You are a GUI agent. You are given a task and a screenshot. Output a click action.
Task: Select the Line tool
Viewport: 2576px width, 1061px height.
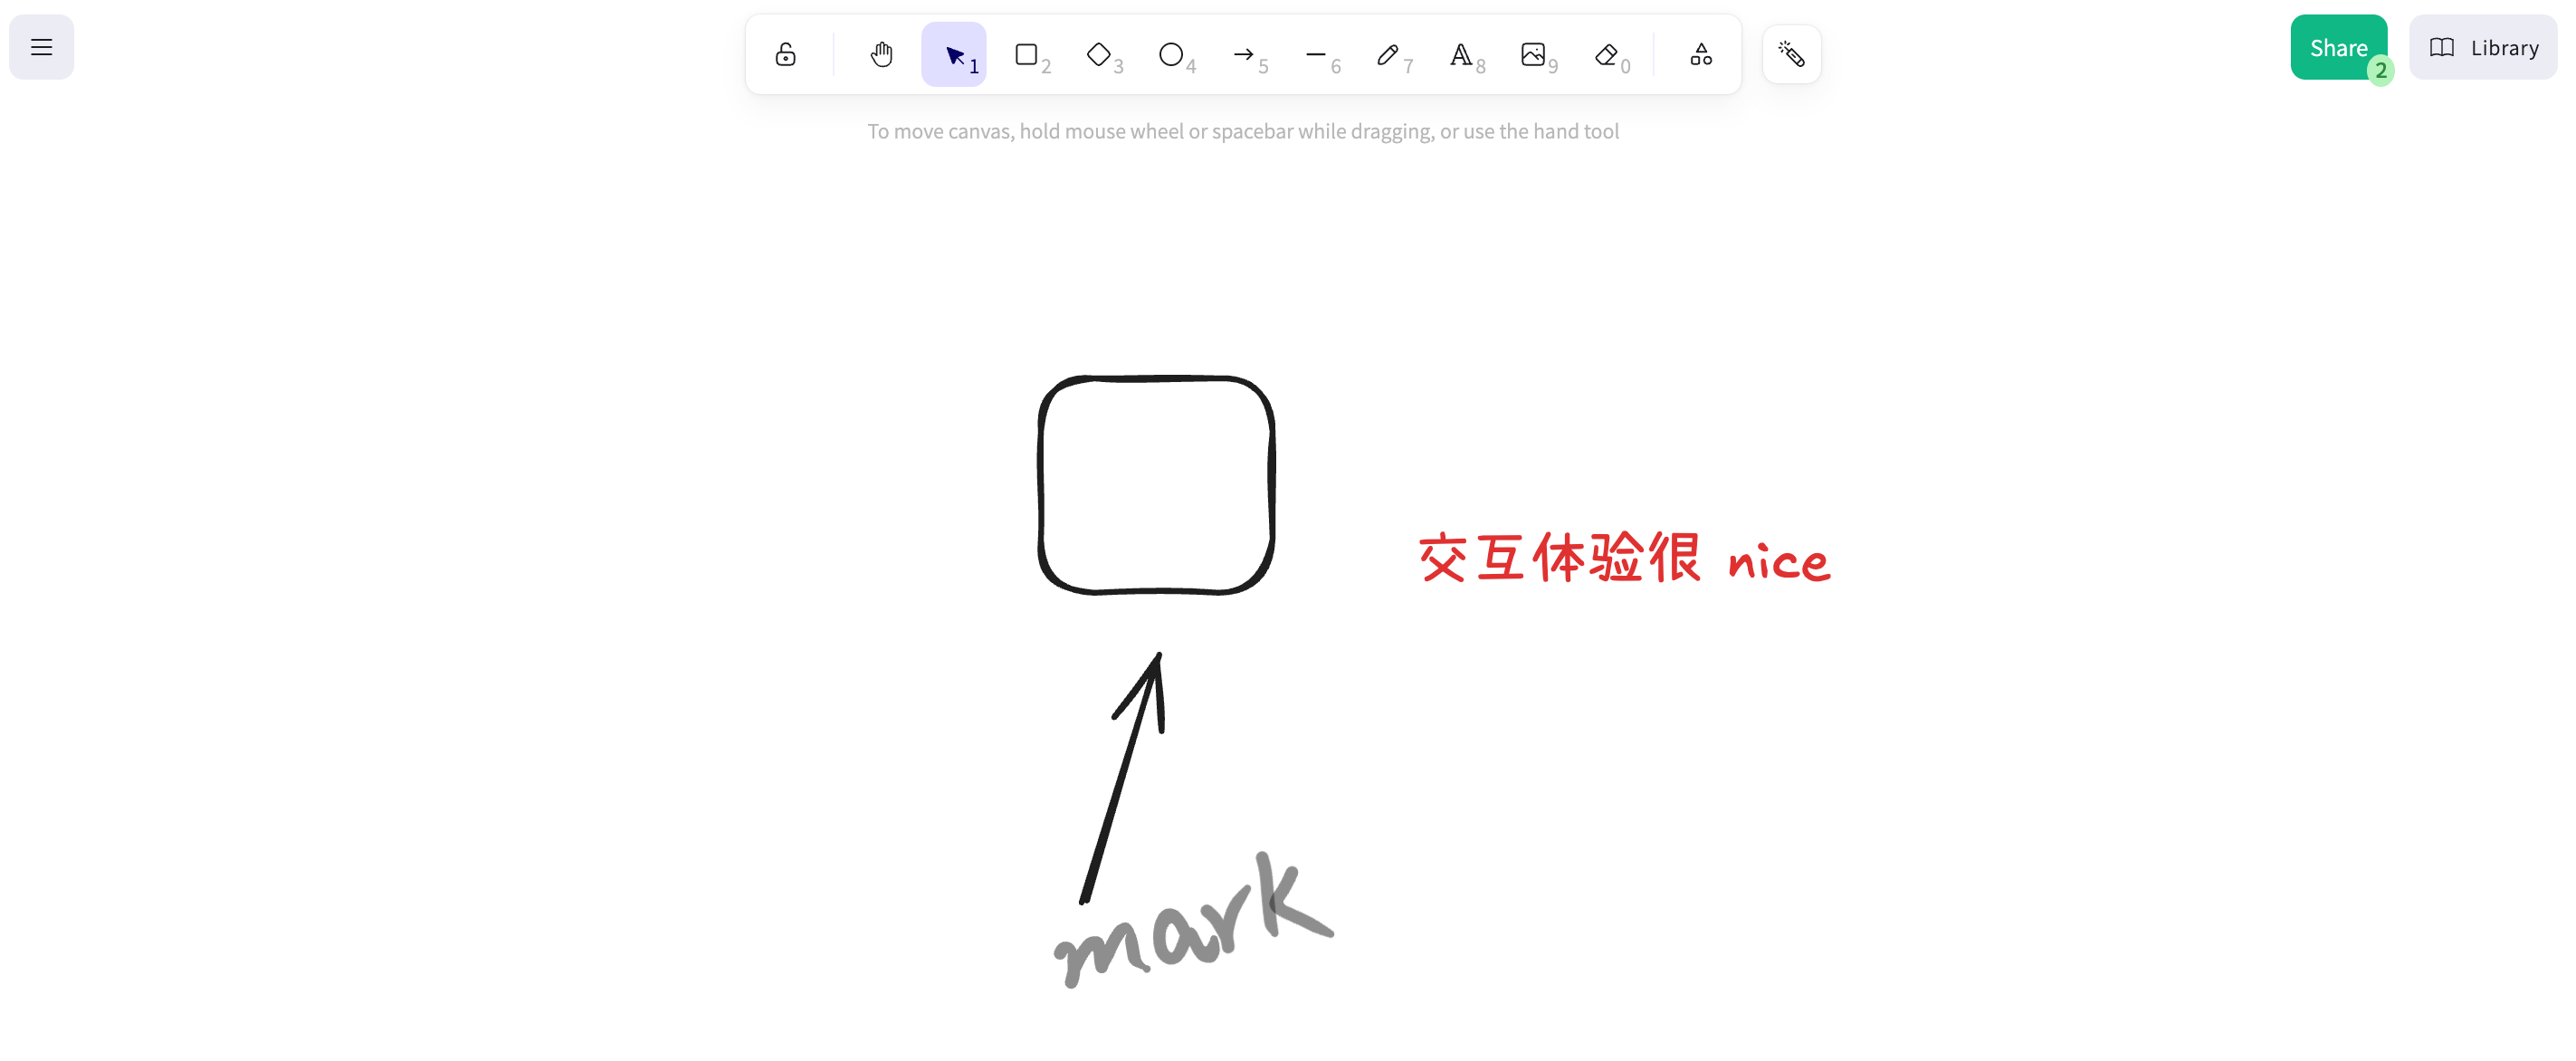click(x=1316, y=54)
